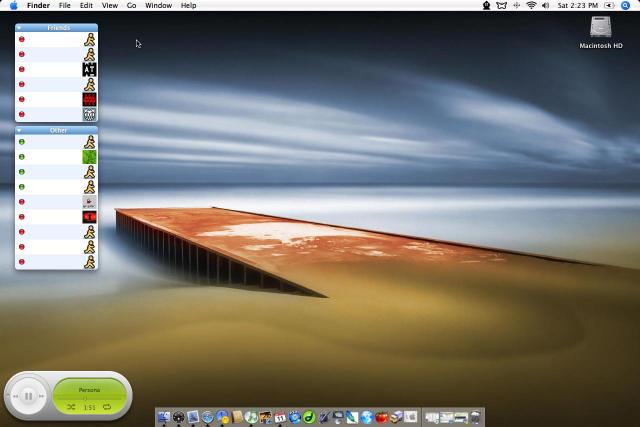Open the Apple menu
This screenshot has width=640, height=427.
pyautogui.click(x=14, y=5)
